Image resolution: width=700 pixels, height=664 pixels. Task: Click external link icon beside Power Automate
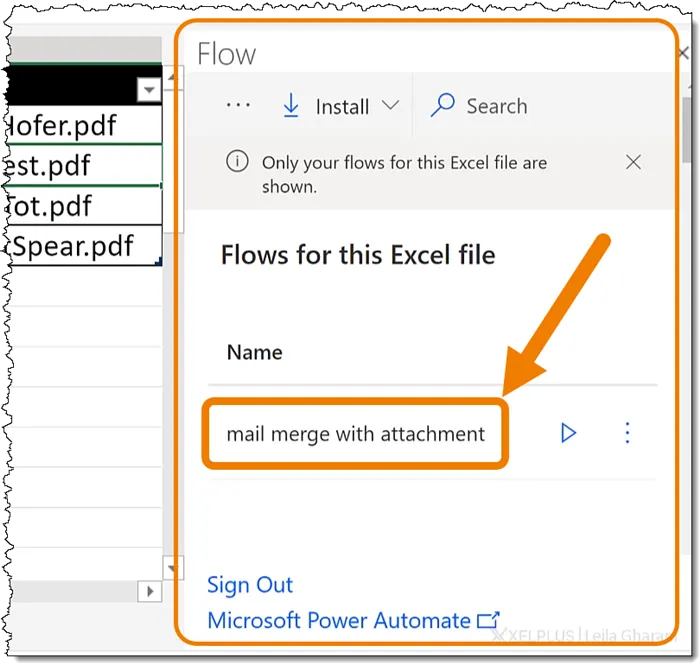(488, 621)
